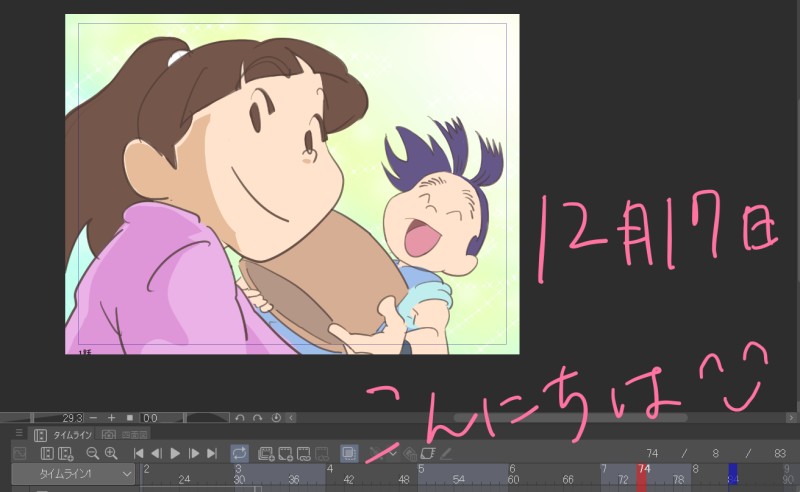The width and height of the screenshot is (800, 492).
Task: Zoom in the timeline view
Action: click(x=111, y=453)
